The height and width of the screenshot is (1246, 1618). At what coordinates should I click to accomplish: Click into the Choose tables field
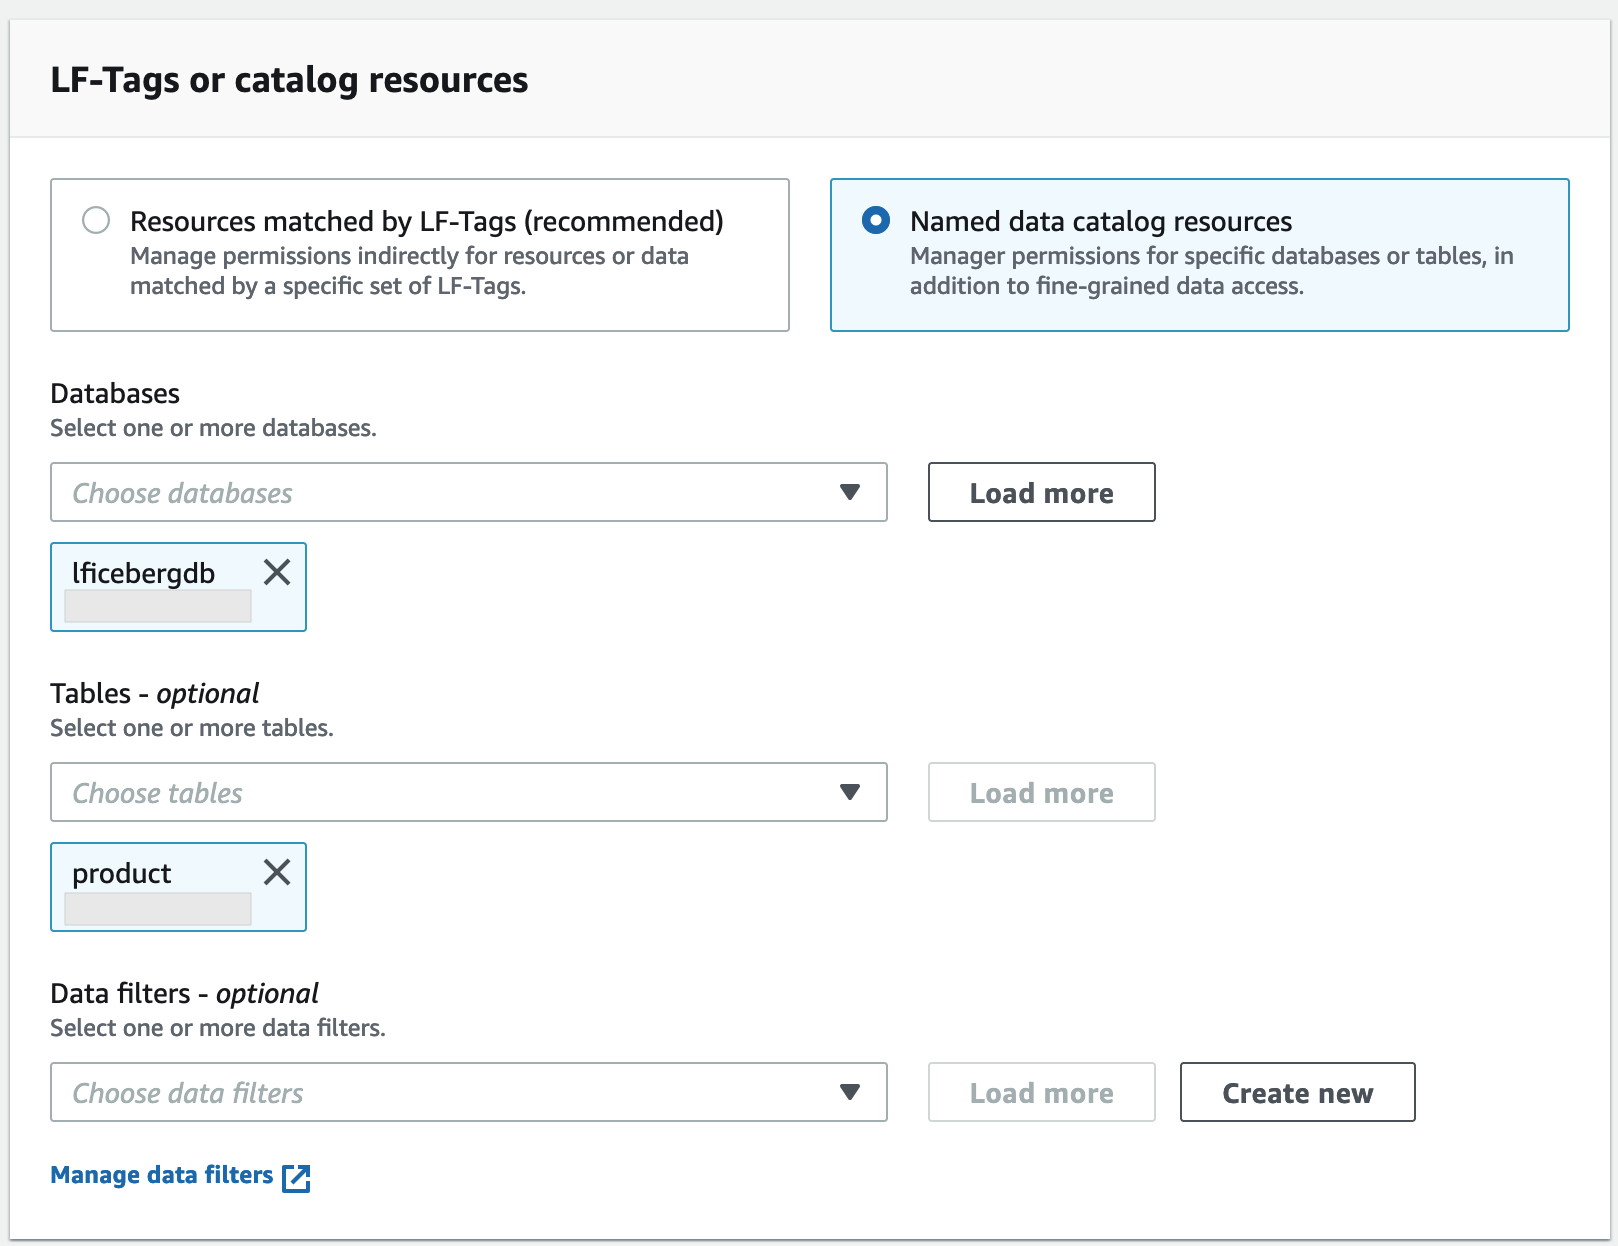pos(400,792)
